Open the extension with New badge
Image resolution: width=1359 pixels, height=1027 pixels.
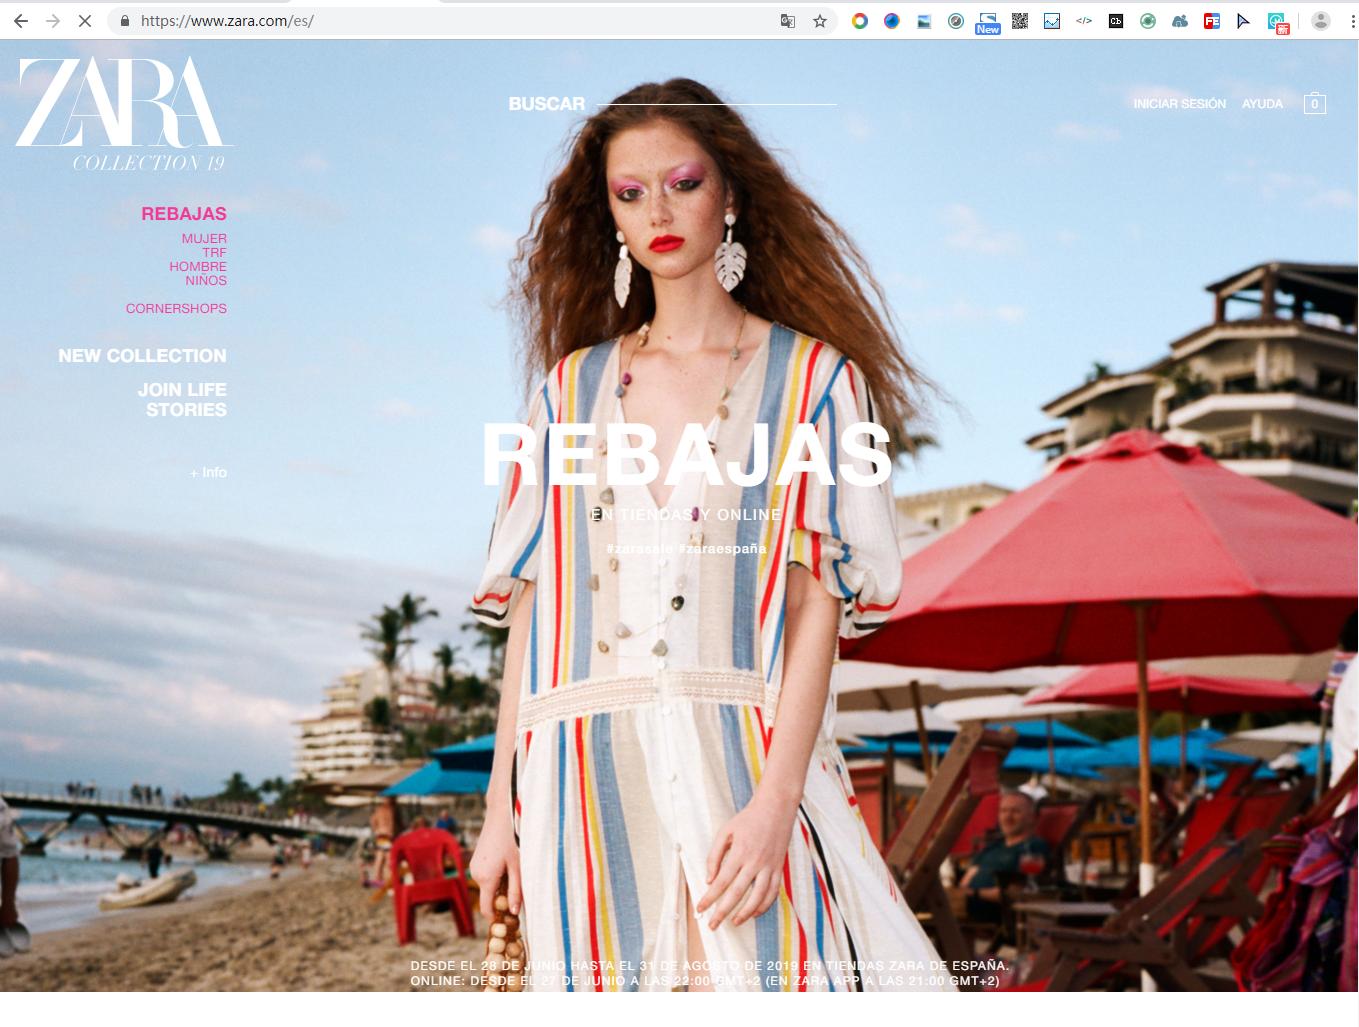pos(988,22)
